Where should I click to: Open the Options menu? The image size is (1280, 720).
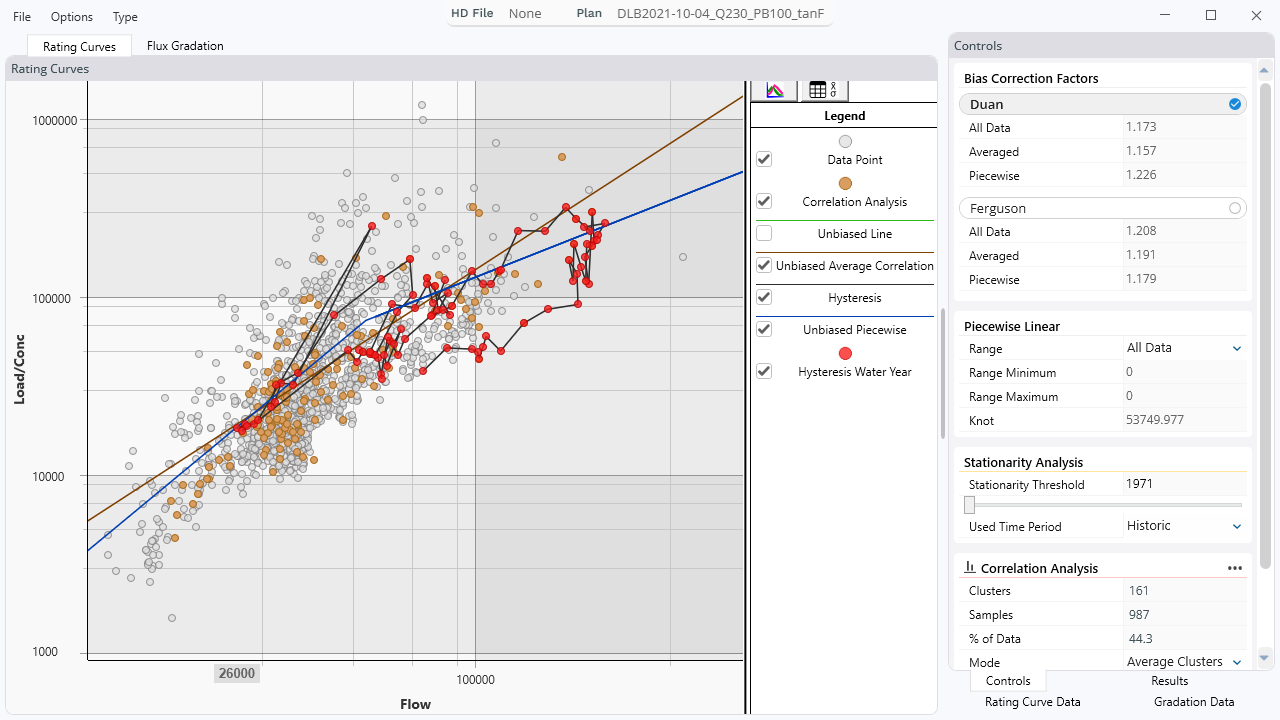72,17
